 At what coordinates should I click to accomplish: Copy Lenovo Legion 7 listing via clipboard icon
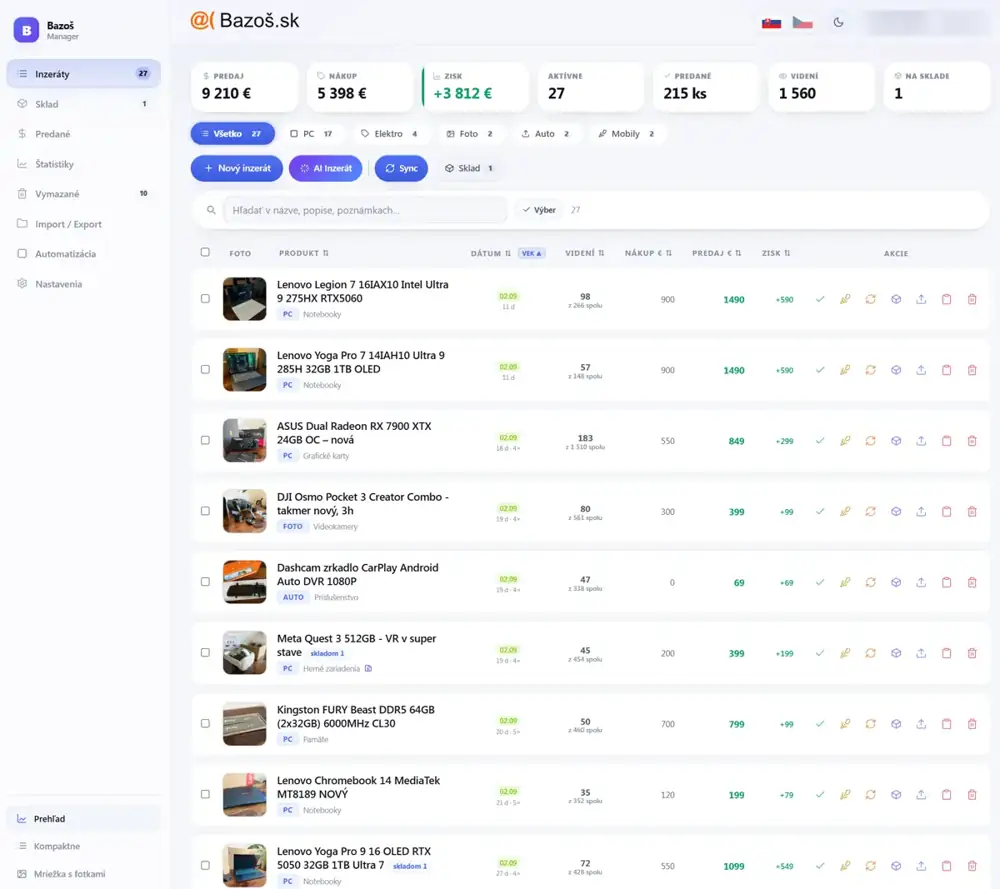tap(946, 299)
